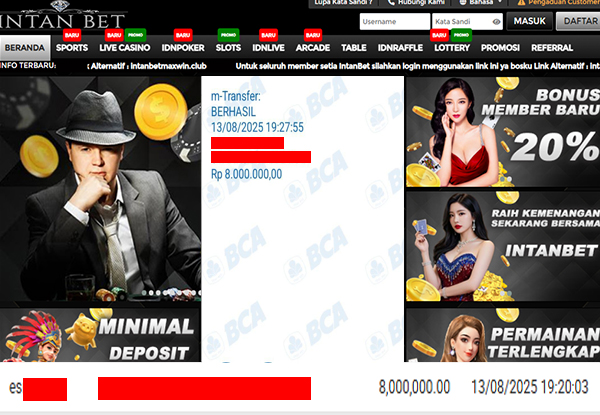Open the BERANDA home tab

click(25, 48)
